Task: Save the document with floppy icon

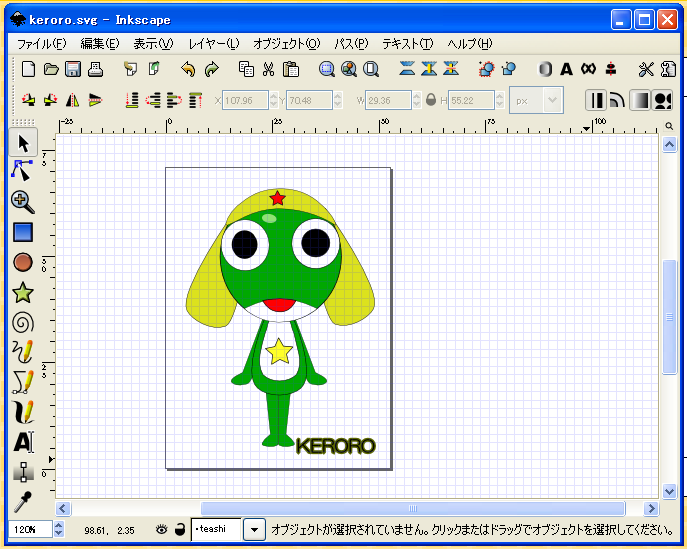Action: tap(73, 69)
